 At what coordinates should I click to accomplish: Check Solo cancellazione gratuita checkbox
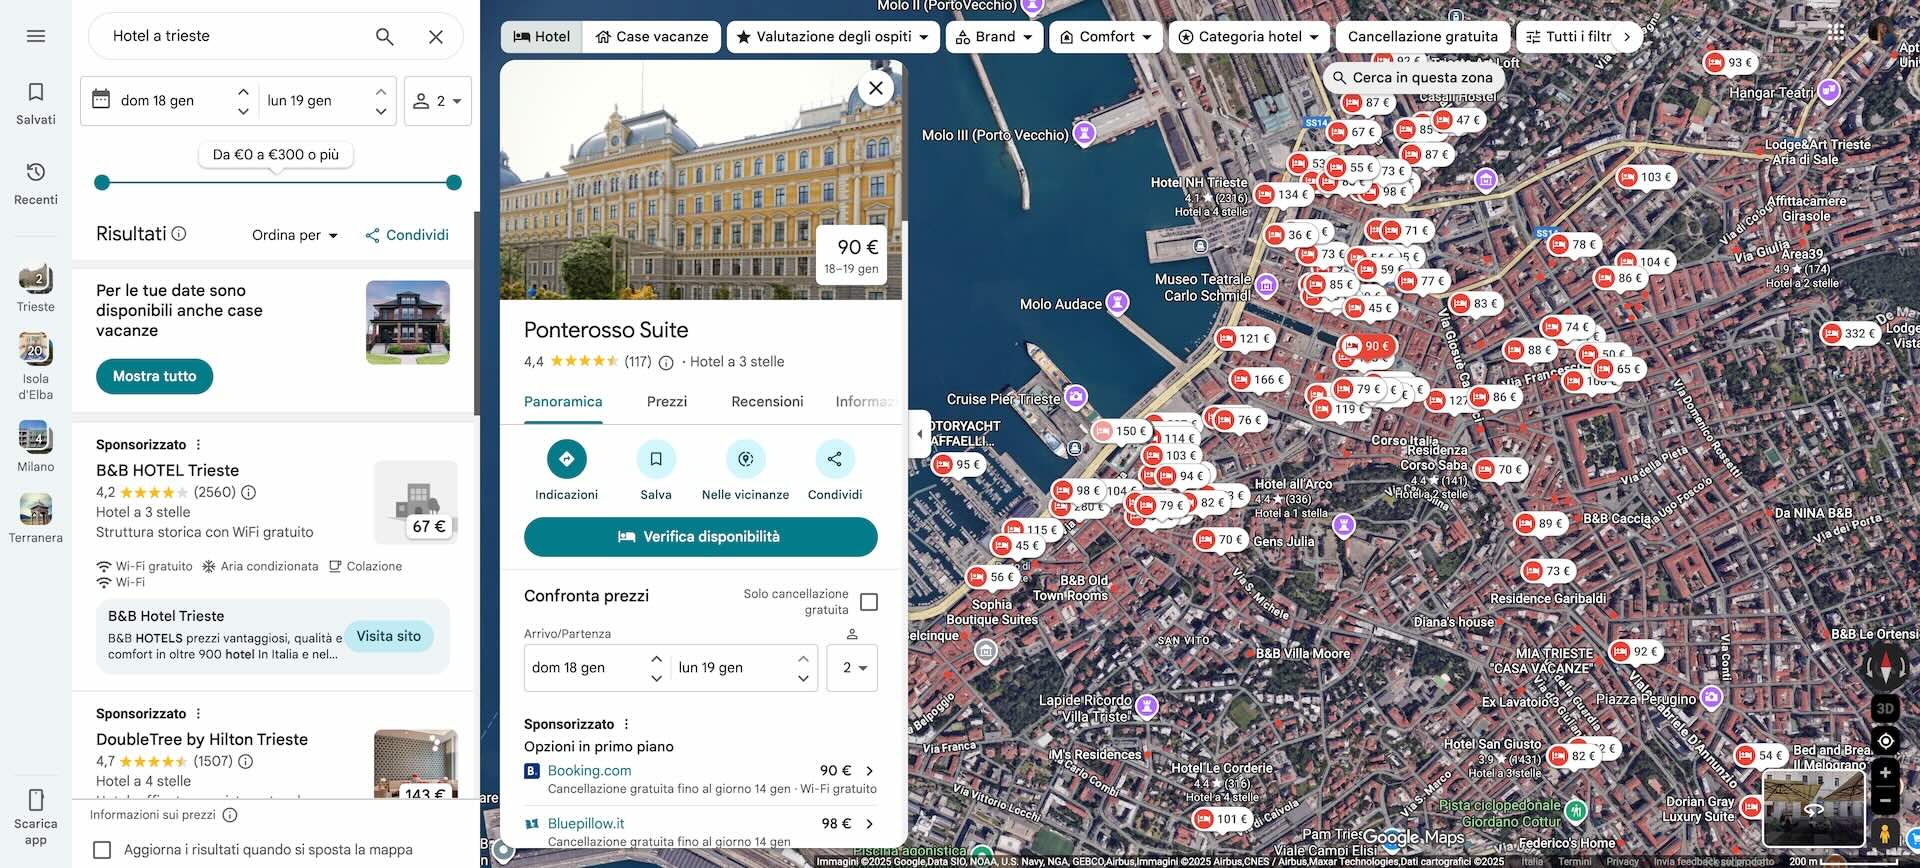click(869, 602)
